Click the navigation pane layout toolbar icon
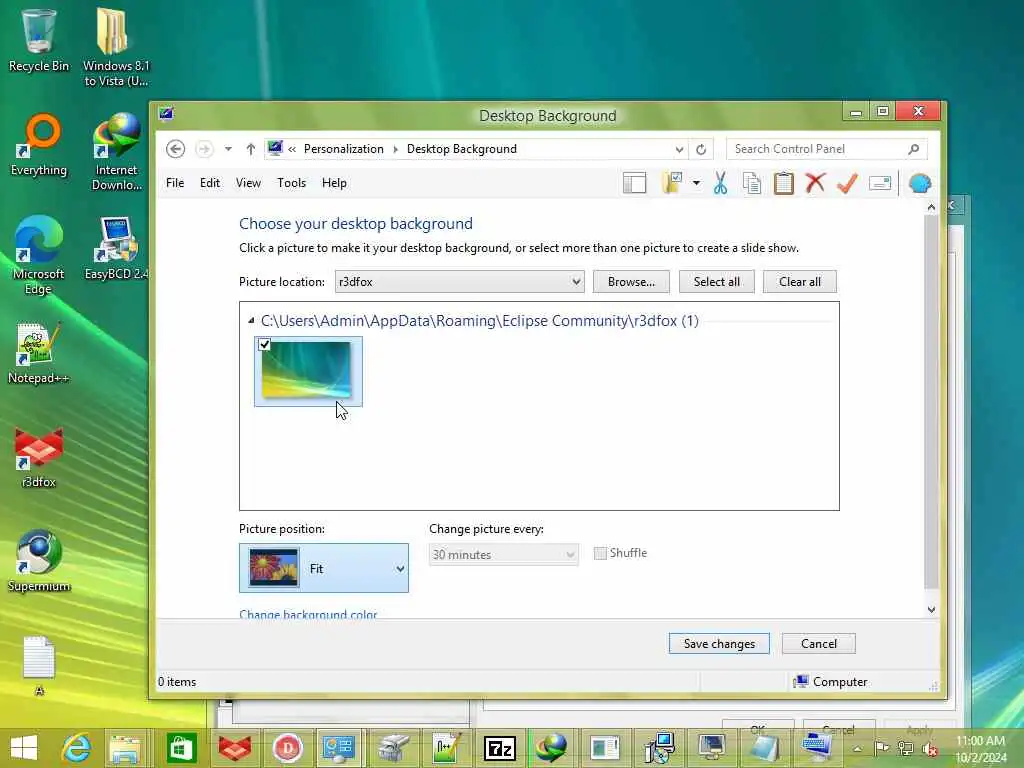Viewport: 1024px width, 768px height. [634, 184]
